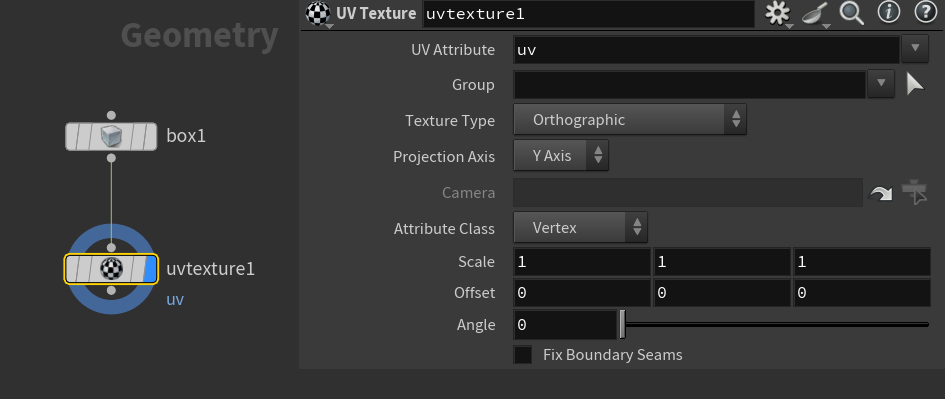Image resolution: width=945 pixels, height=399 pixels.
Task: Toggle the bypass flag on box1 node
Action: click(x=74, y=137)
